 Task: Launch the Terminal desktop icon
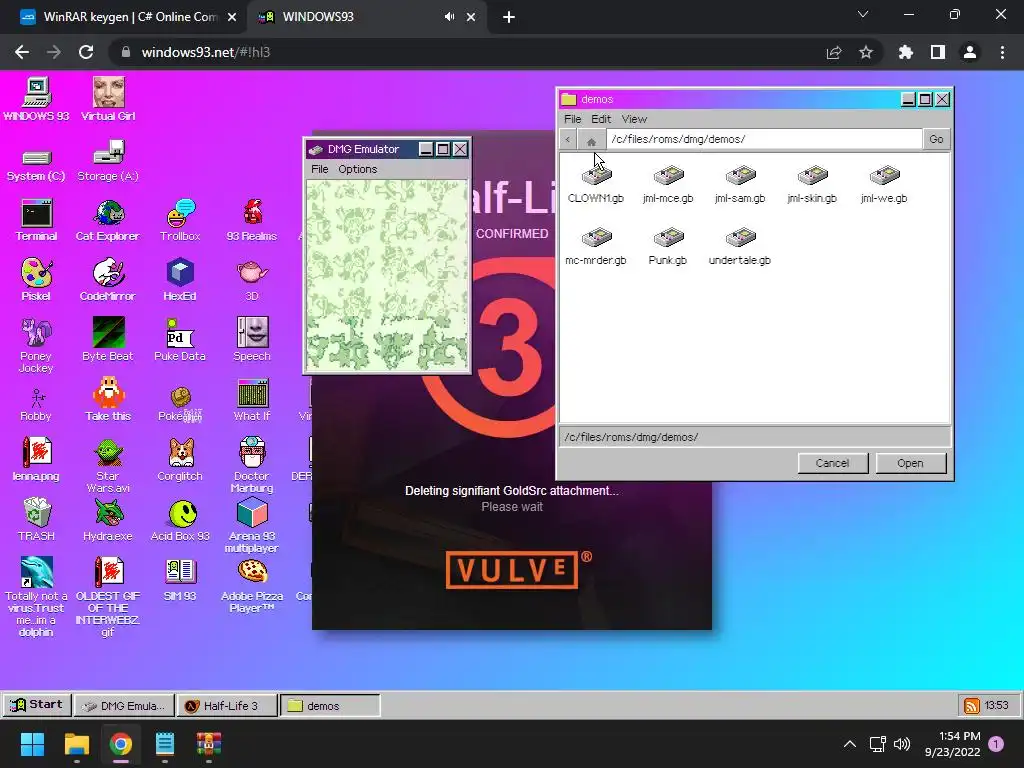[36, 220]
